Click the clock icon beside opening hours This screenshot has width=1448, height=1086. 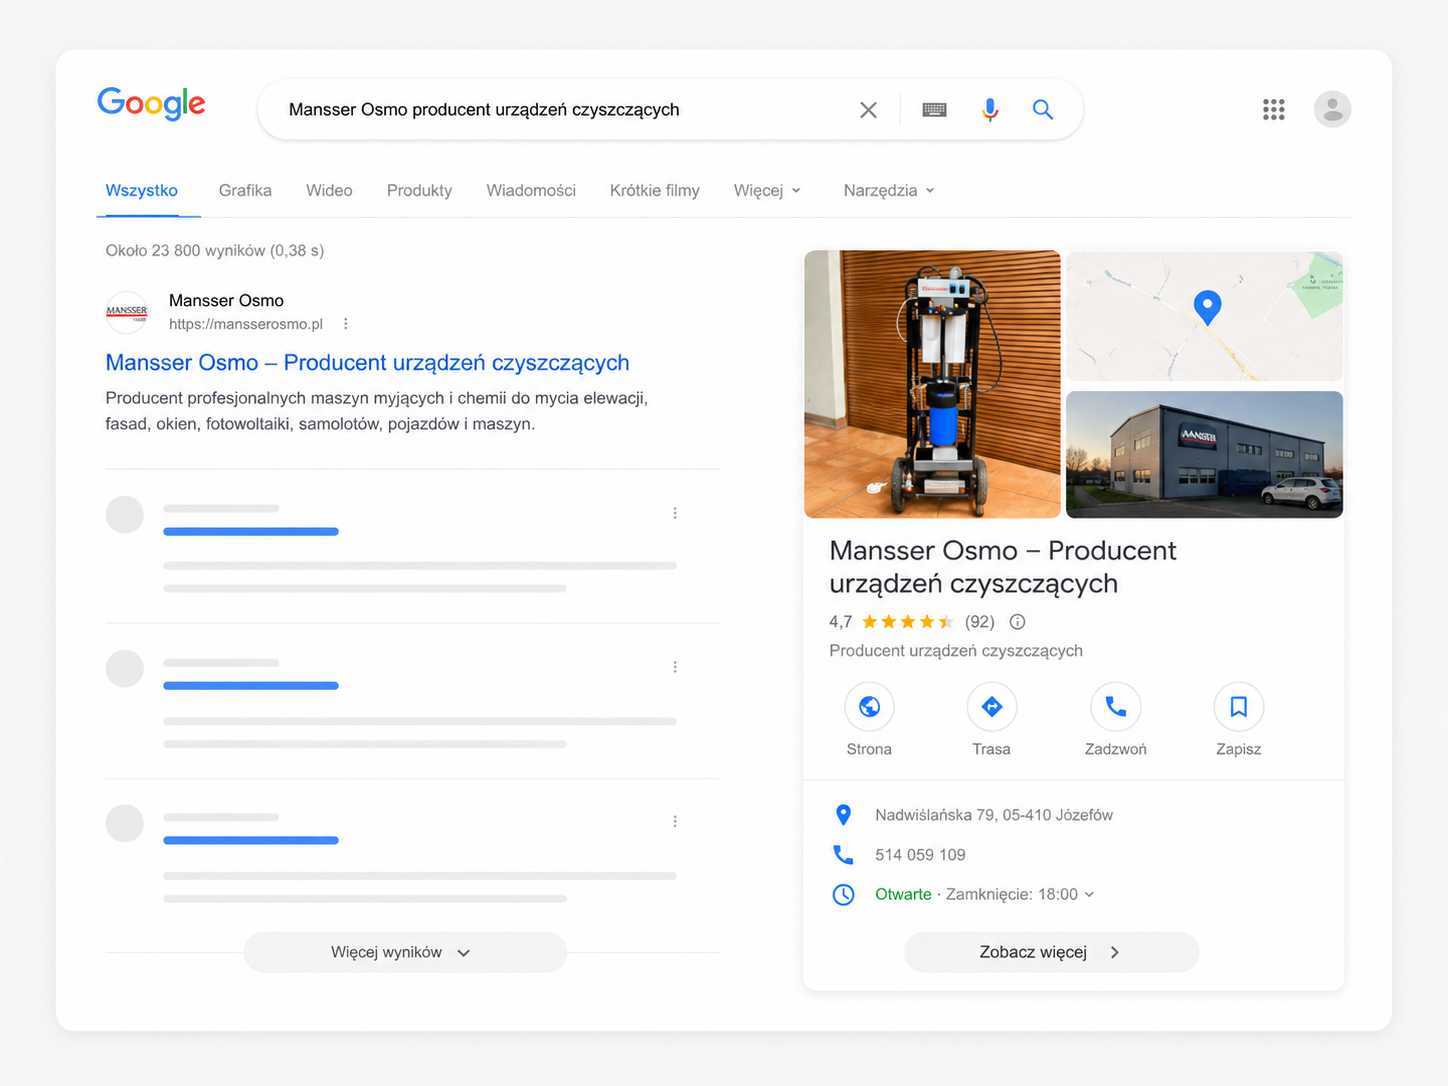[x=843, y=895]
